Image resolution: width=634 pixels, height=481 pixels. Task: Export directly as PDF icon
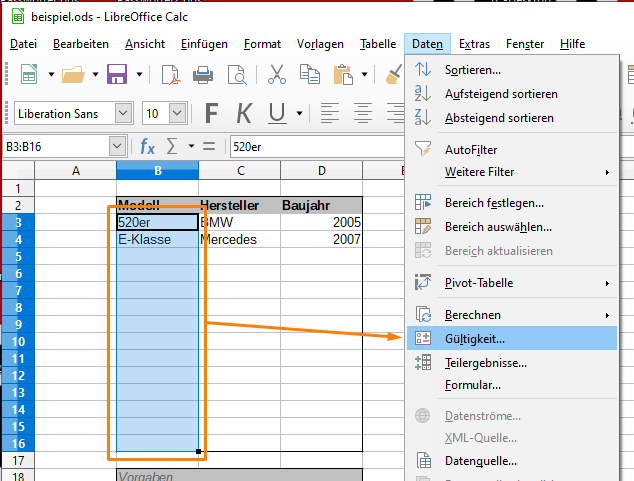tap(171, 75)
